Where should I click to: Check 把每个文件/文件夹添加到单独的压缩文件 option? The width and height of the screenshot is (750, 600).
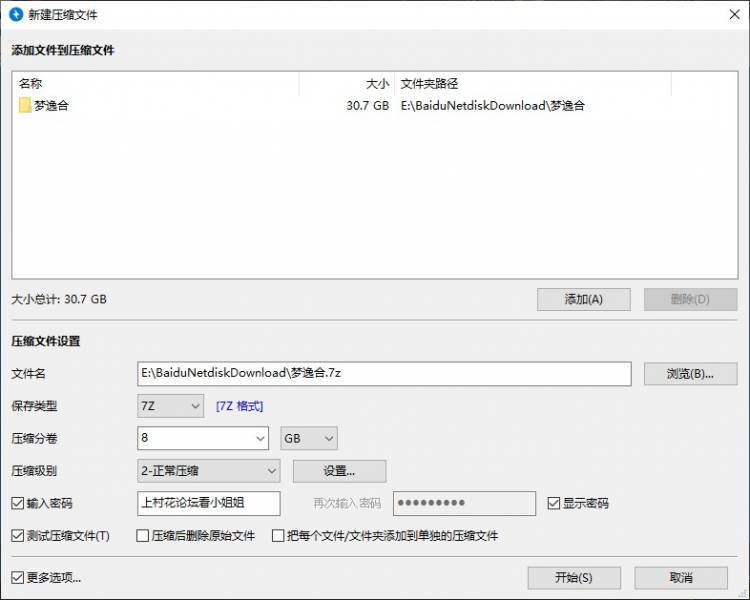(278, 535)
